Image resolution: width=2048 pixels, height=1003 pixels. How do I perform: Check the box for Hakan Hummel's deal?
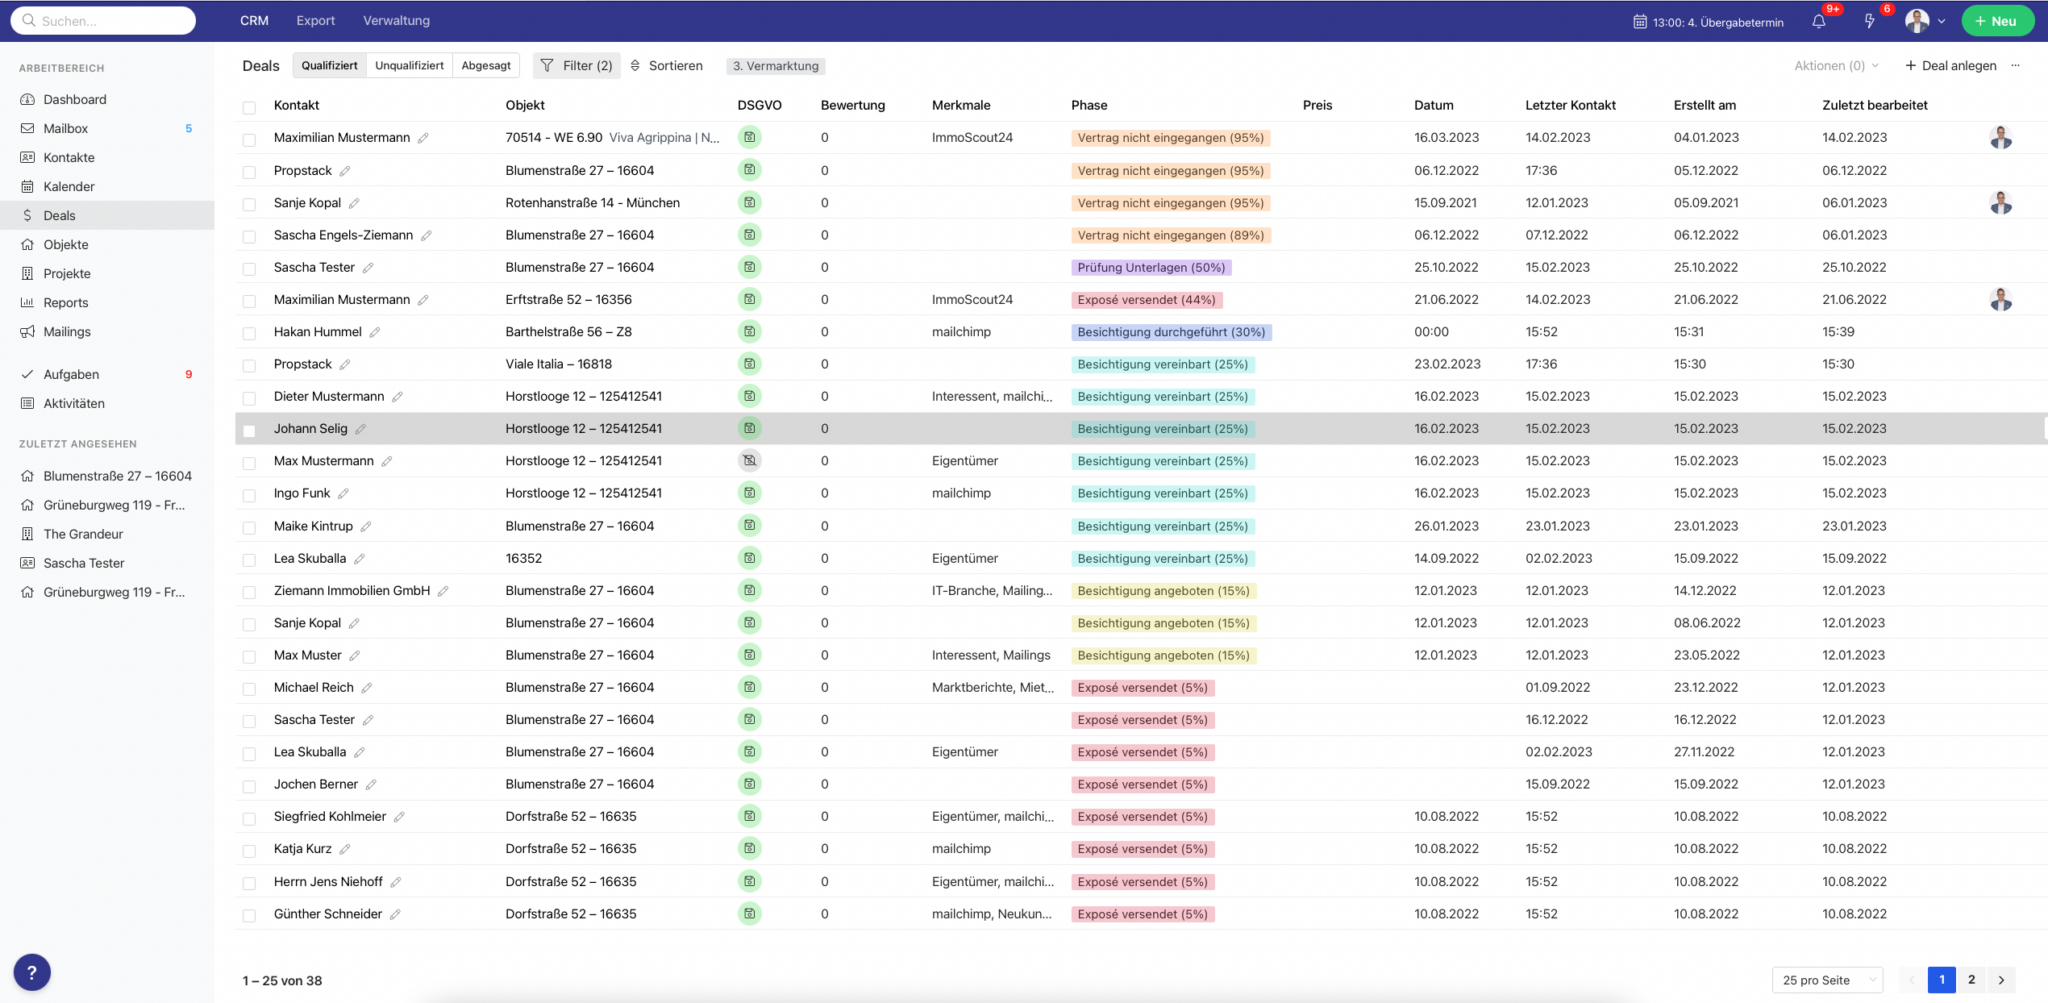249,333
